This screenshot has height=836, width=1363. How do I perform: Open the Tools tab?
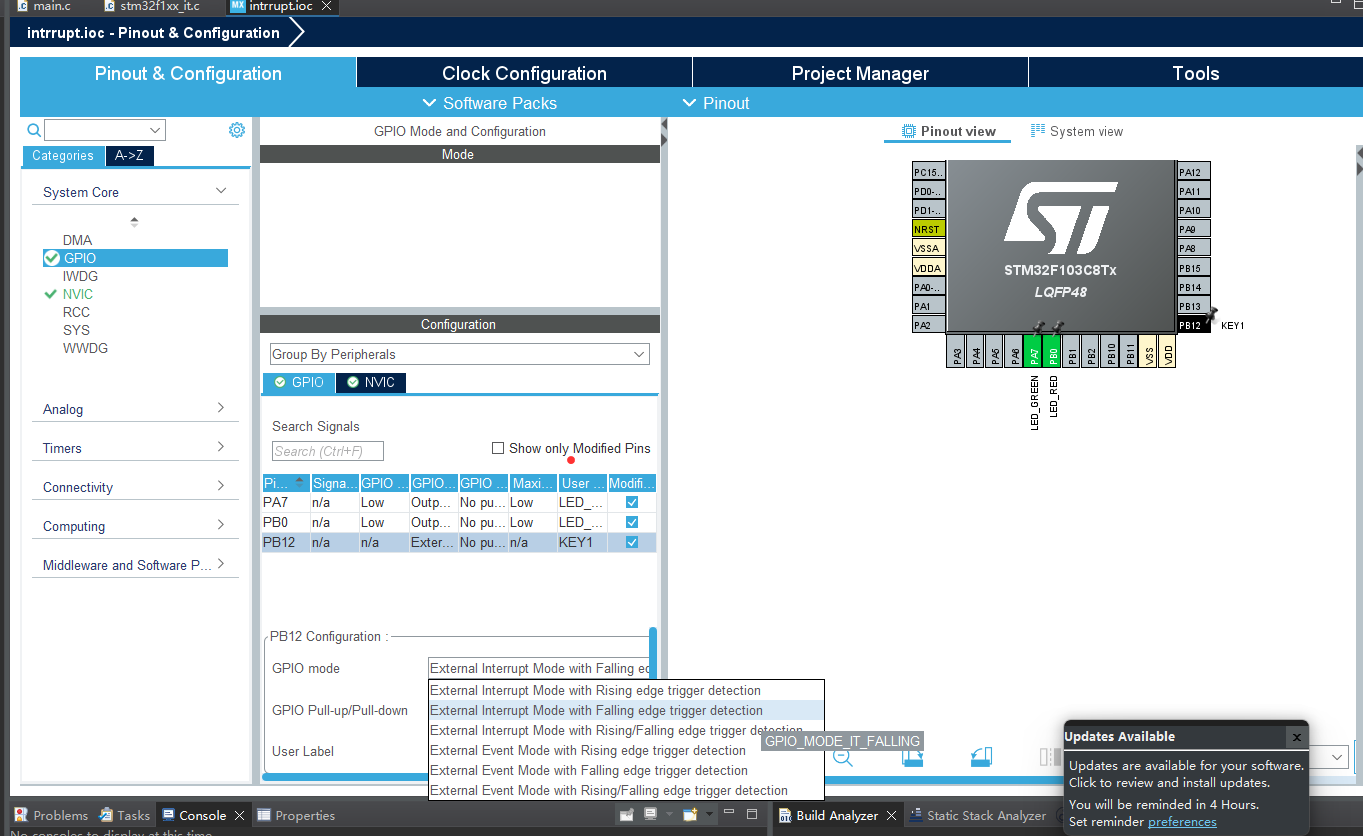click(1196, 73)
